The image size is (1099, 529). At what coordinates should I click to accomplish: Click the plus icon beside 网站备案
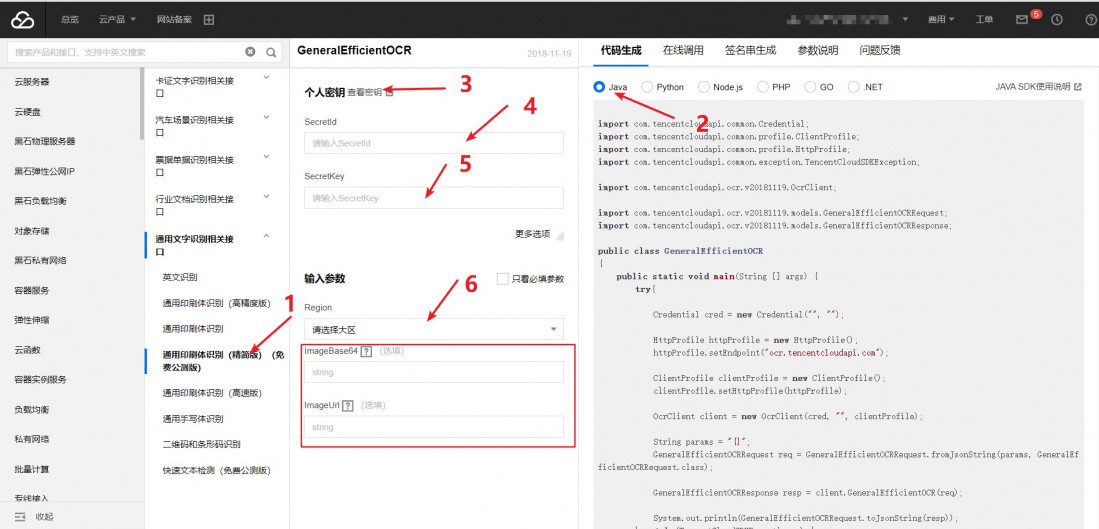208,19
